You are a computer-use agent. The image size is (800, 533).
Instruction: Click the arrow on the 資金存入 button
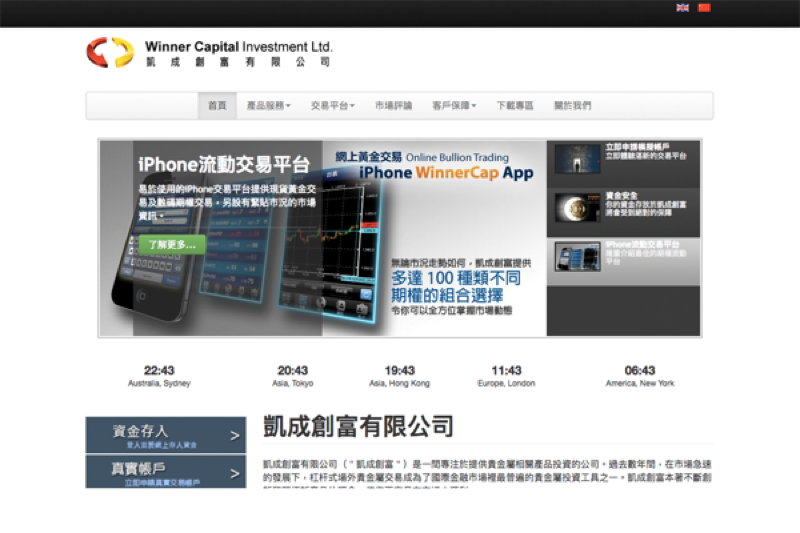tap(235, 436)
